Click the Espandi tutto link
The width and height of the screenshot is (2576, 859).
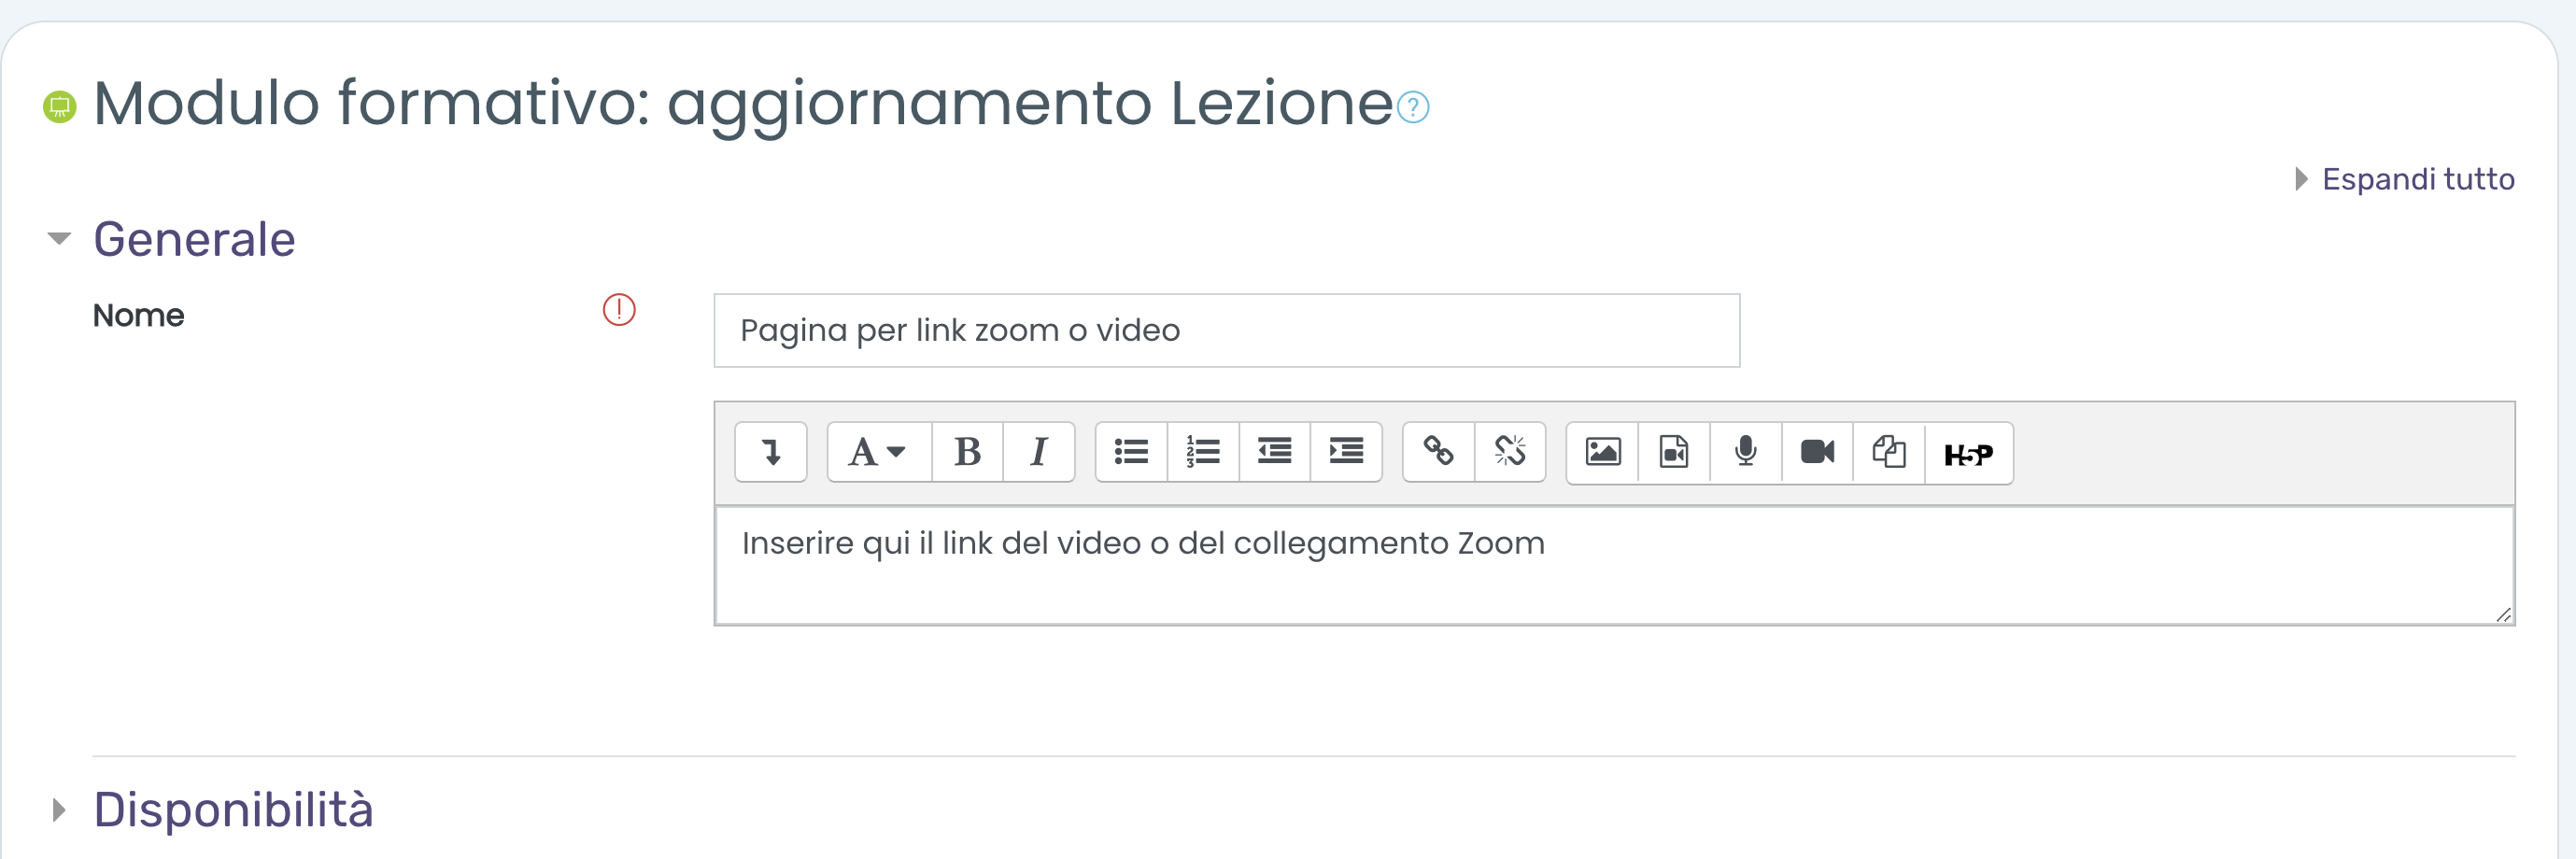coord(2417,179)
